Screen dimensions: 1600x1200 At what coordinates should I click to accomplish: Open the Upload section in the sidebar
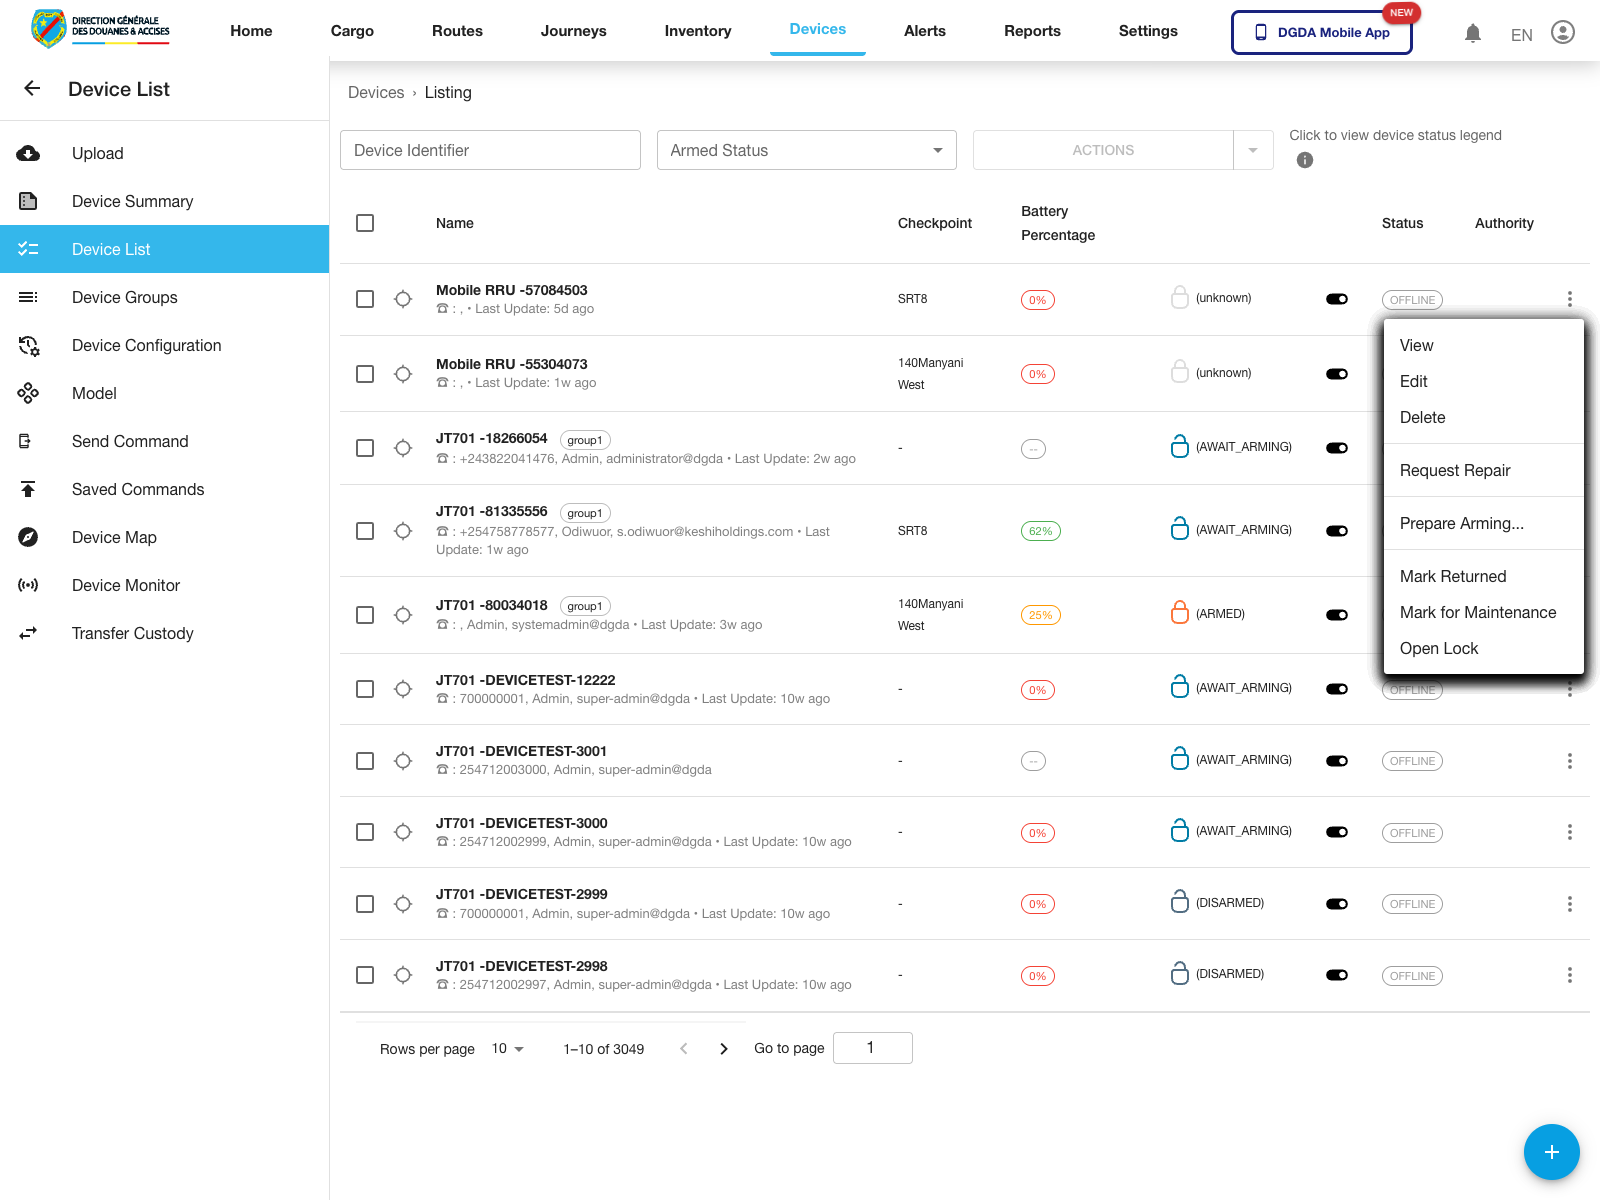(97, 153)
